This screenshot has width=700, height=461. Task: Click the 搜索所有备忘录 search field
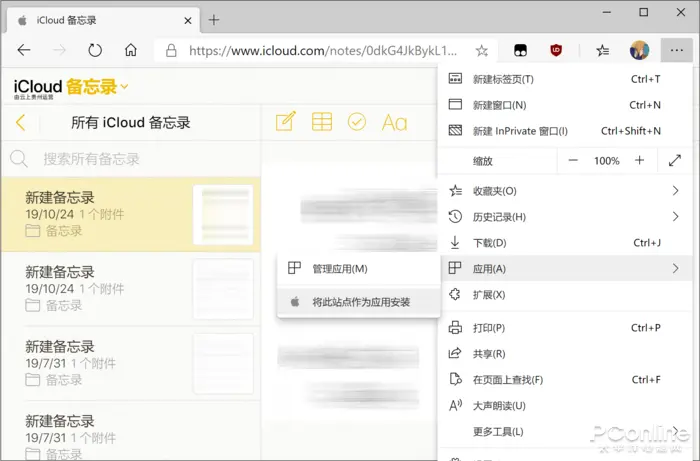(x=131, y=159)
